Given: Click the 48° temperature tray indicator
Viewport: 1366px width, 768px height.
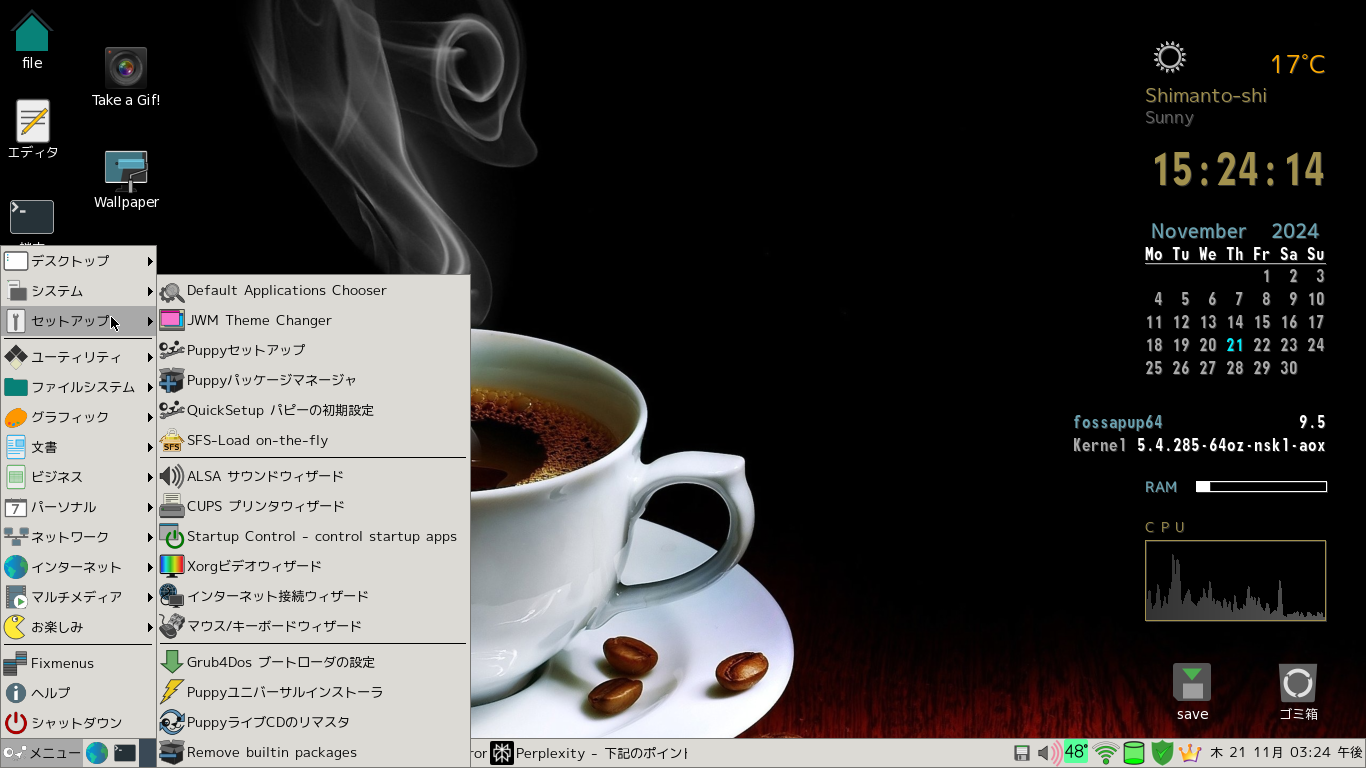Looking at the screenshot, I should point(1076,752).
